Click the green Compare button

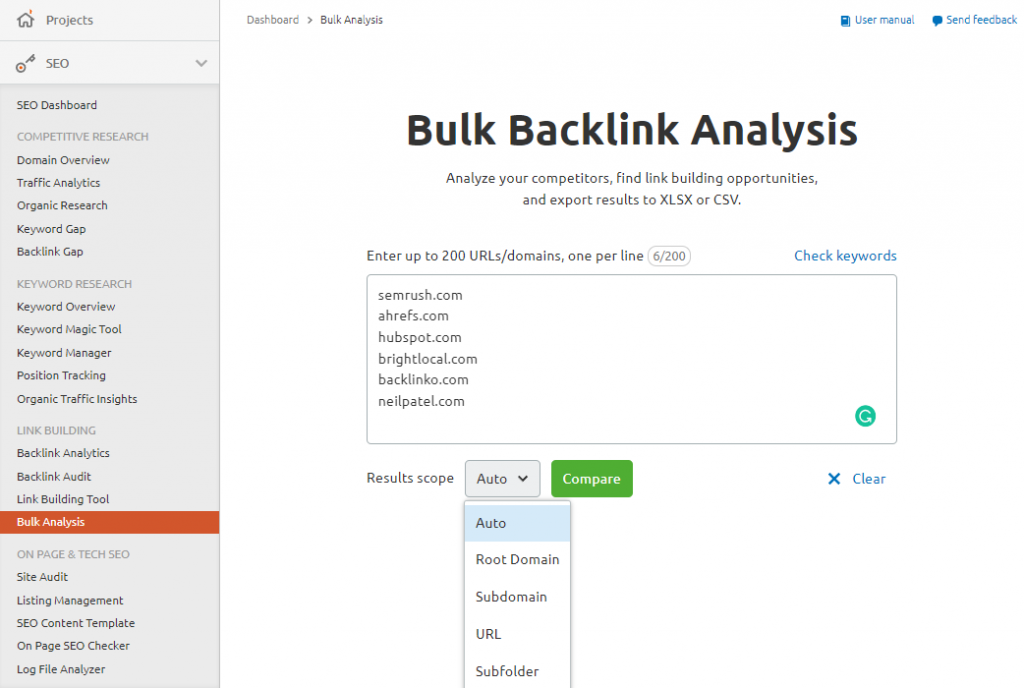pos(592,478)
